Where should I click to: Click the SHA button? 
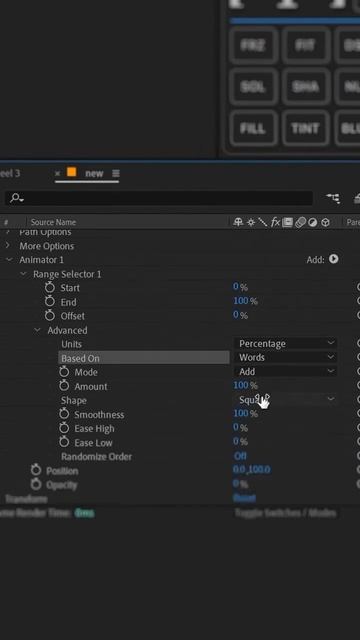point(305,87)
